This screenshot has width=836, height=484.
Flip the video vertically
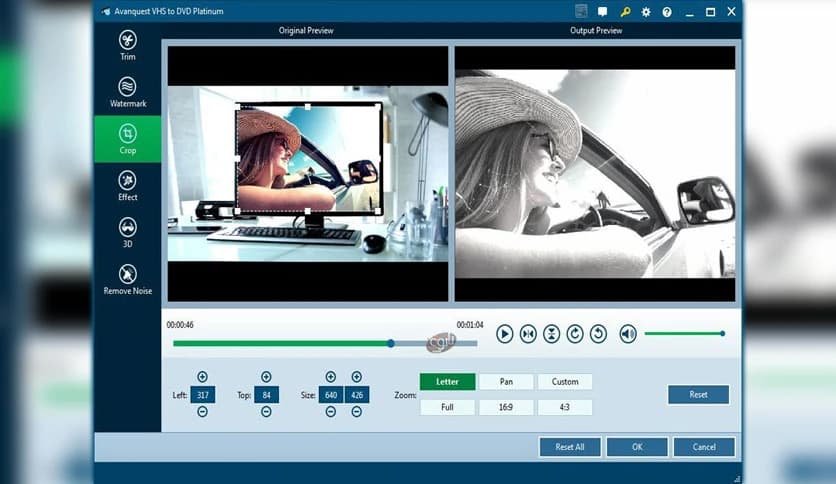(551, 334)
